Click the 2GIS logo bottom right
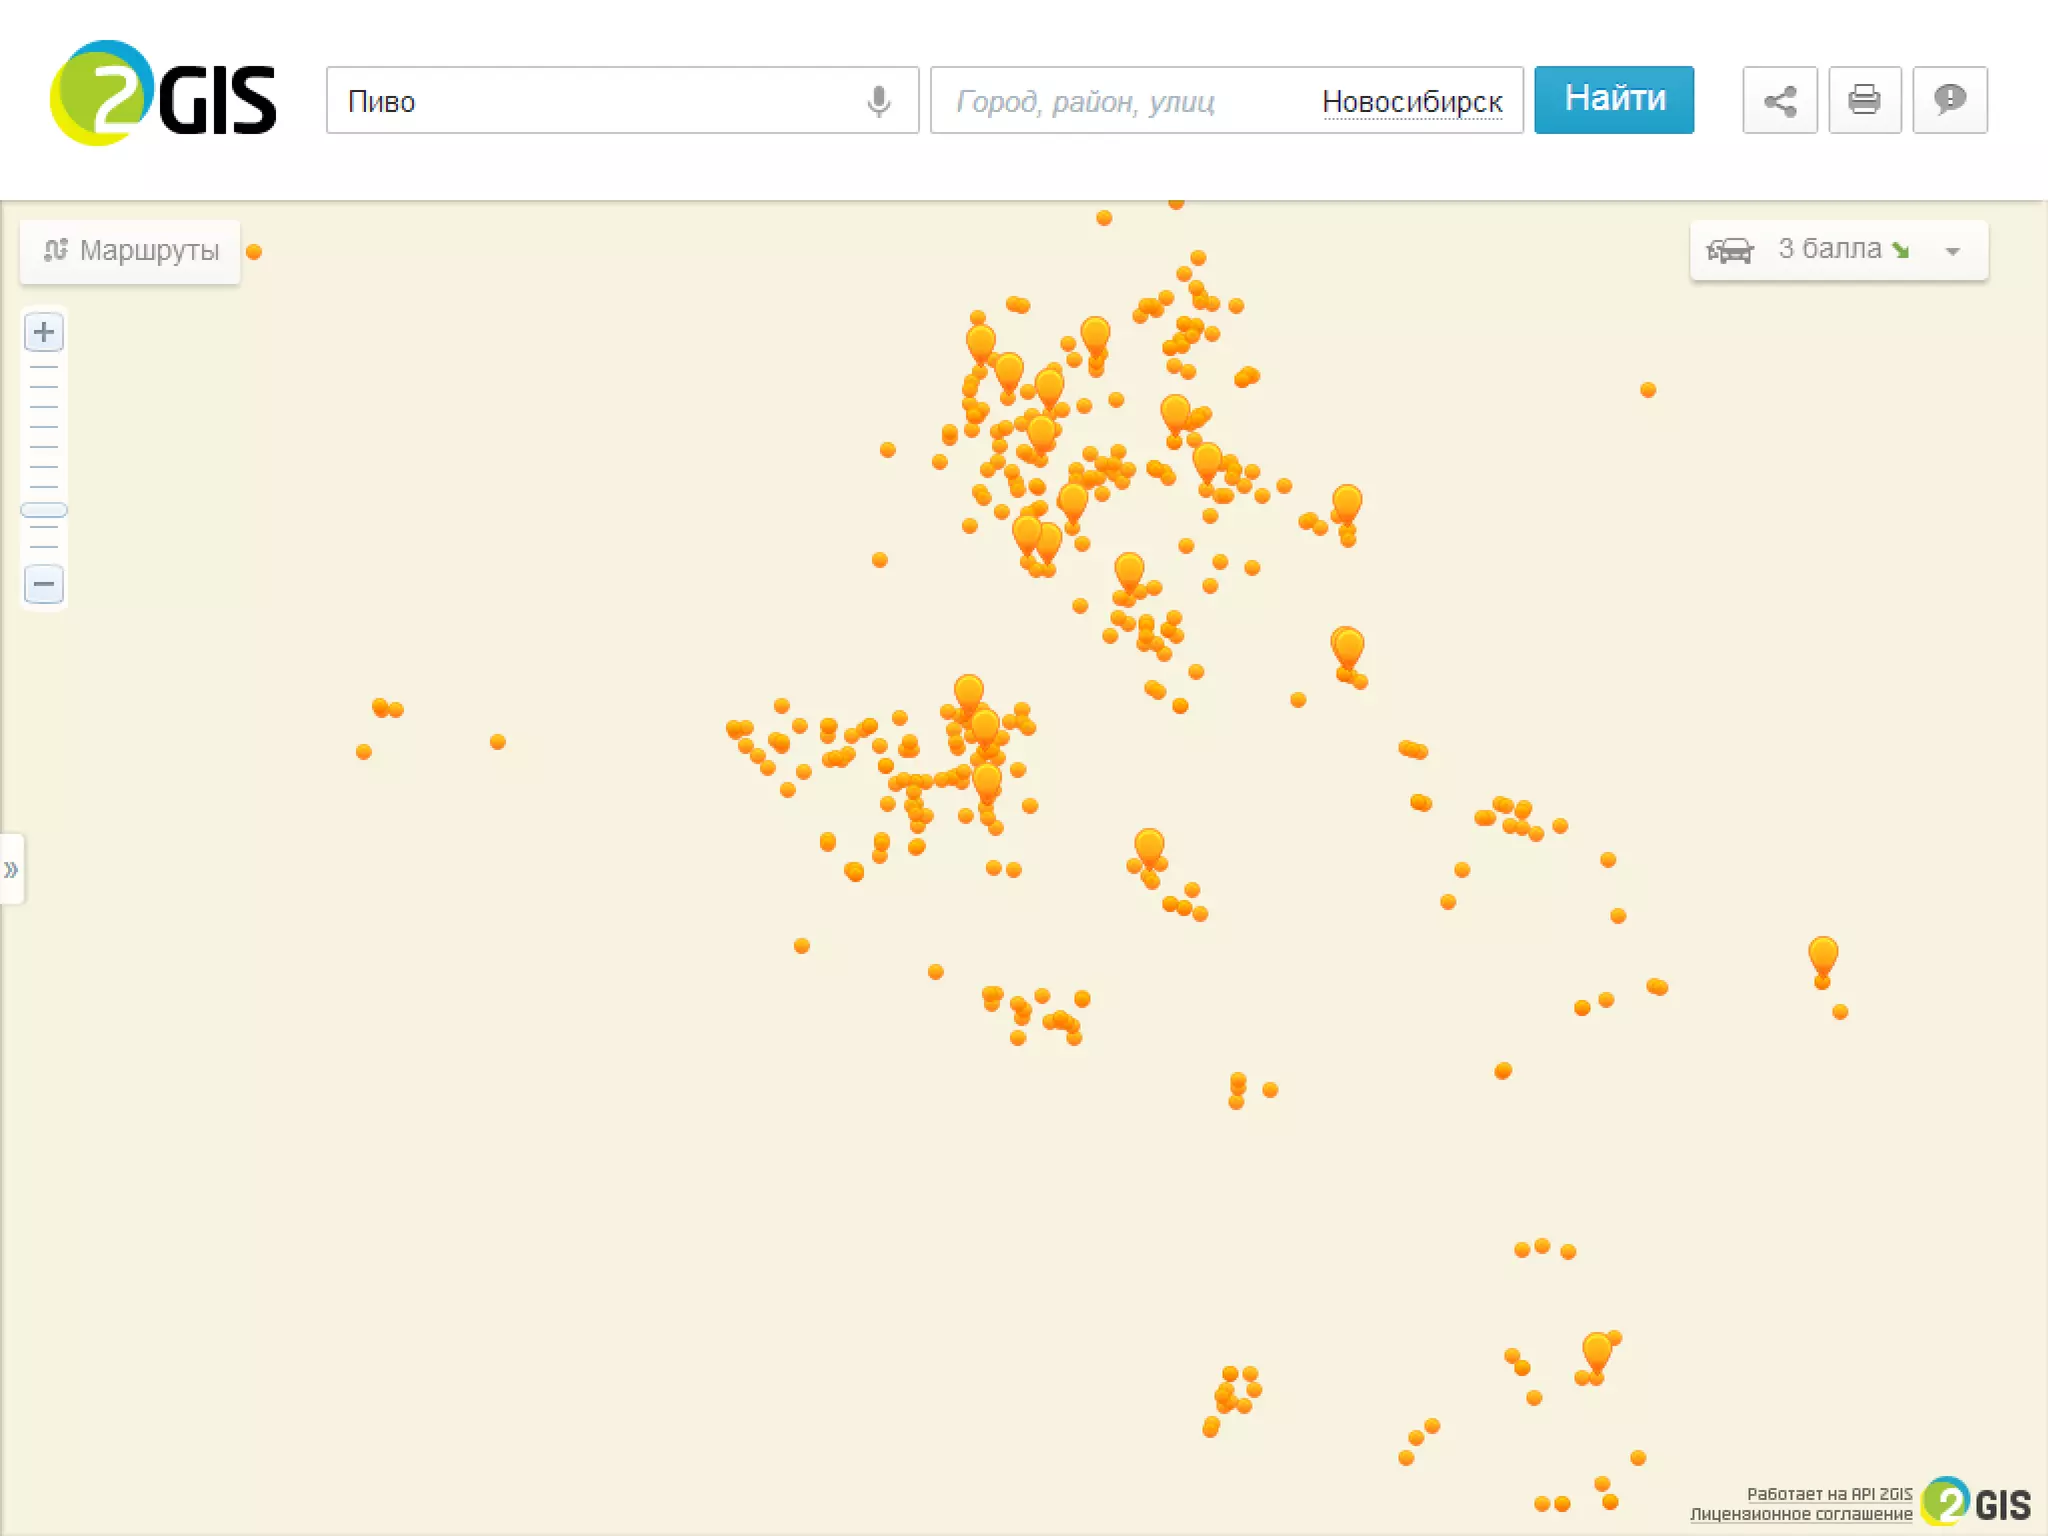The image size is (2048, 1536). (1976, 1503)
